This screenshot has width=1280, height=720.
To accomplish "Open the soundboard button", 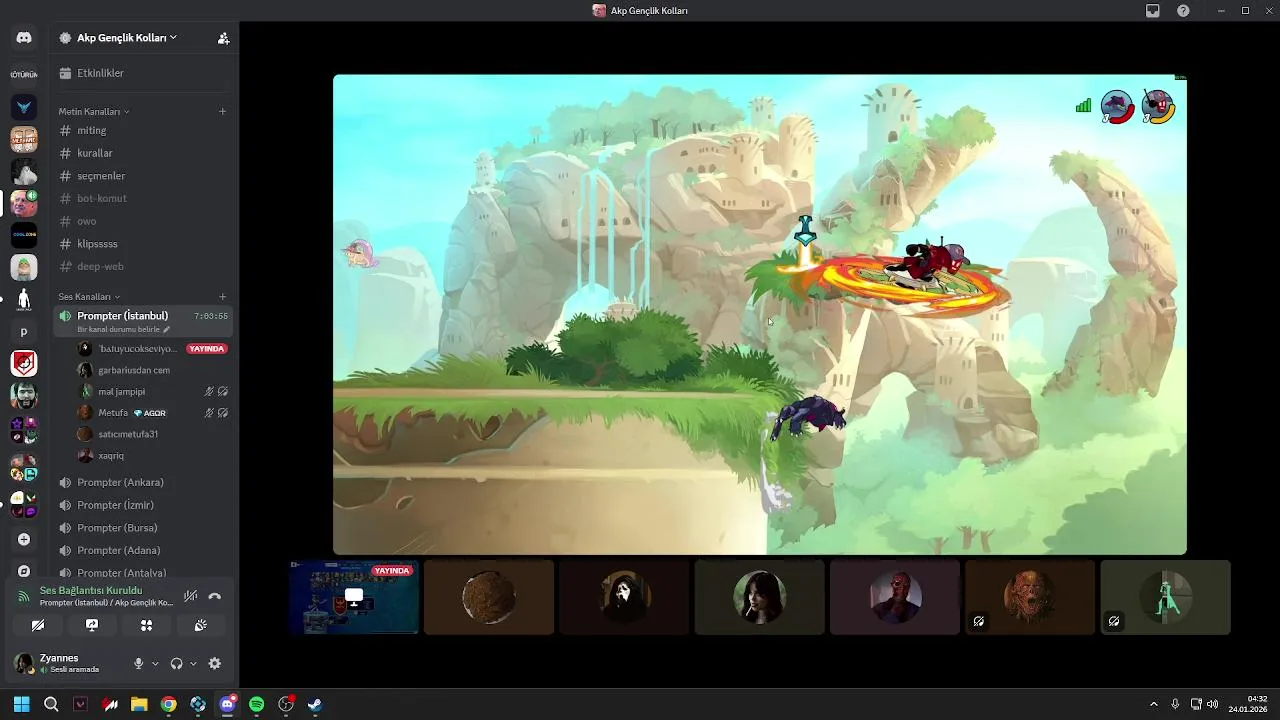I will [200, 625].
